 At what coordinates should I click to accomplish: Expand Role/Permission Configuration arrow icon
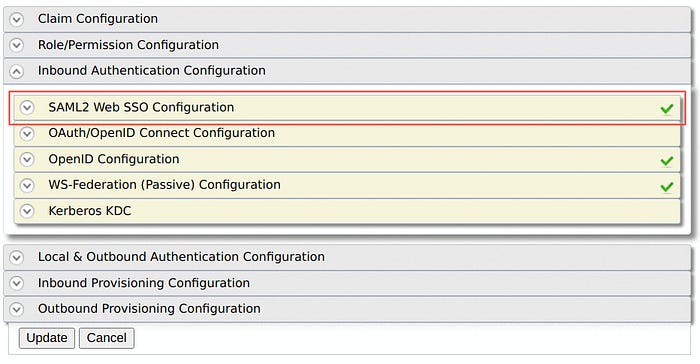pos(17,45)
